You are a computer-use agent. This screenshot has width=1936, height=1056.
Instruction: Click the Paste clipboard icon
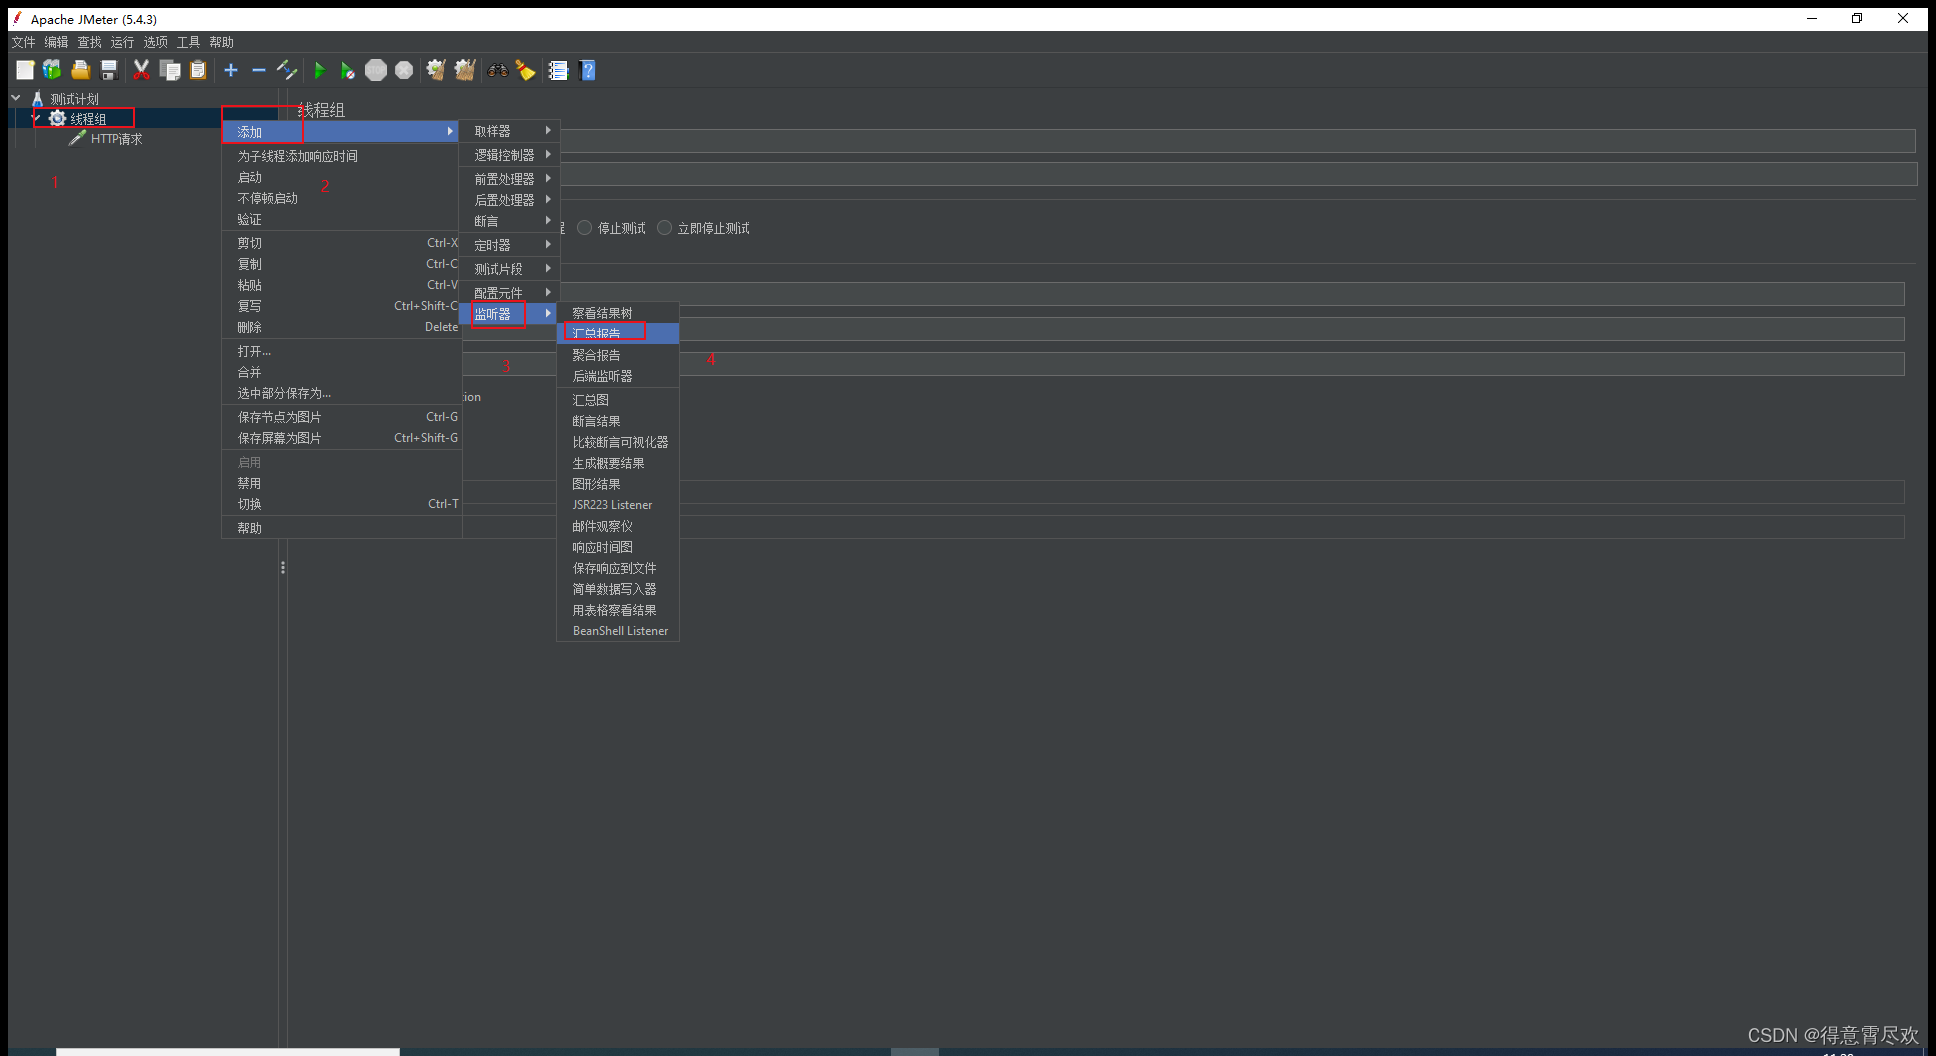198,70
